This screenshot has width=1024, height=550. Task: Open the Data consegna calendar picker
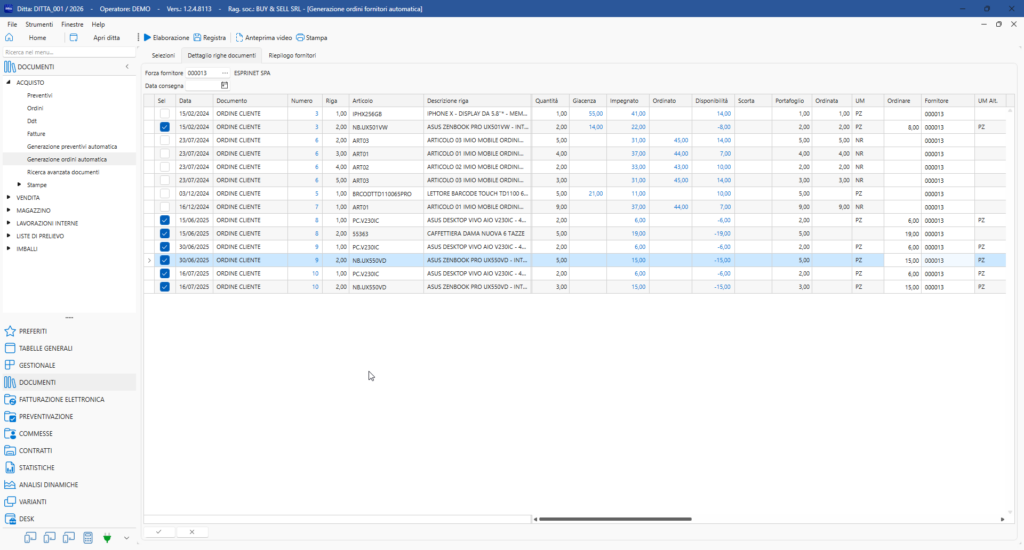[x=224, y=86]
